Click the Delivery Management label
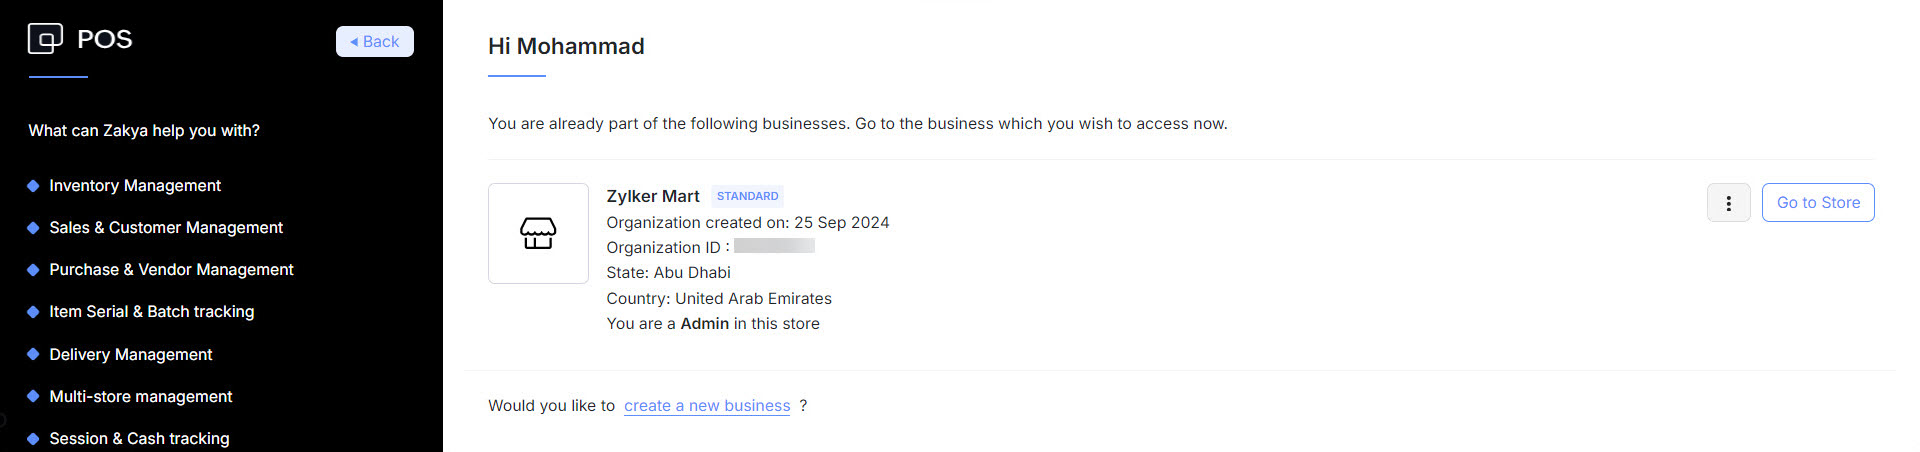 tap(131, 355)
